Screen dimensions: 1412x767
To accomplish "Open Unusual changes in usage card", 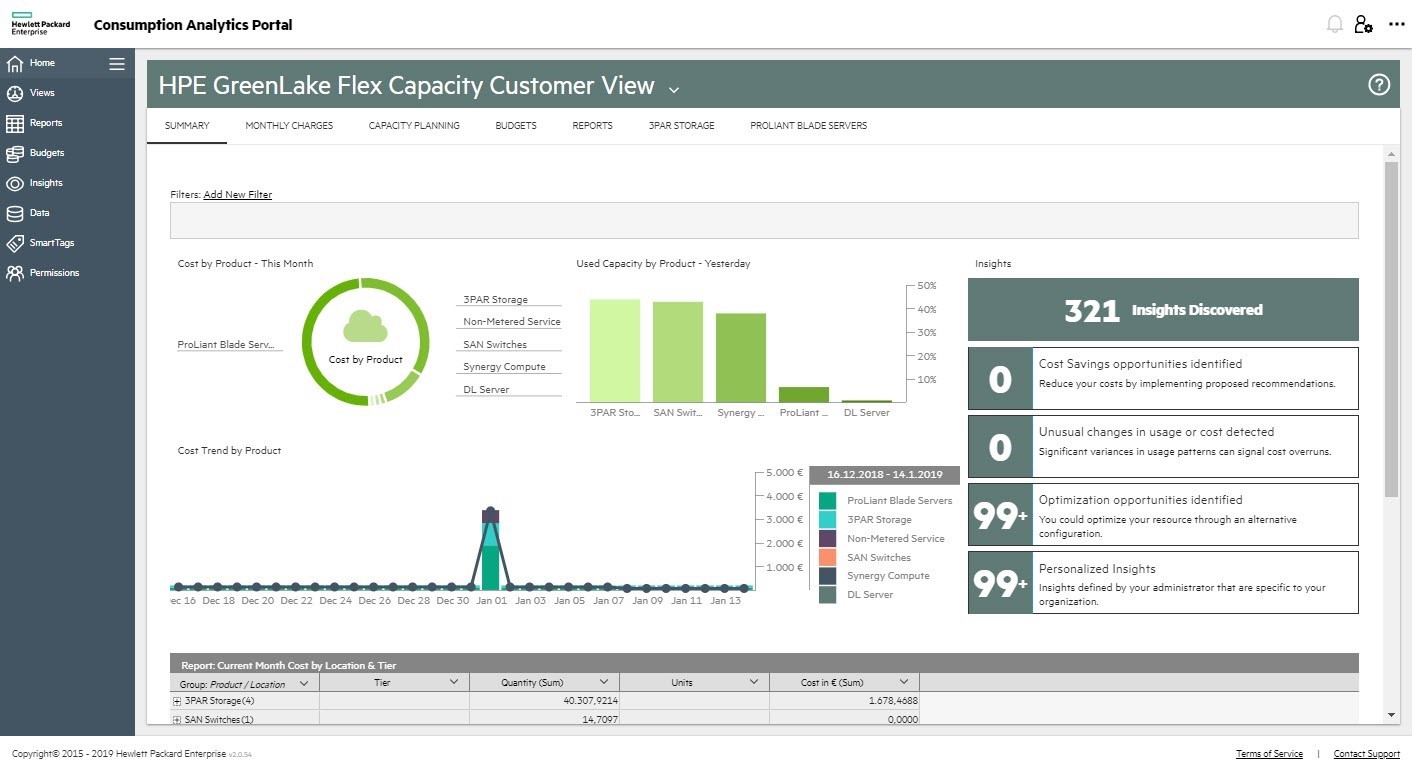I will 1163,447.
